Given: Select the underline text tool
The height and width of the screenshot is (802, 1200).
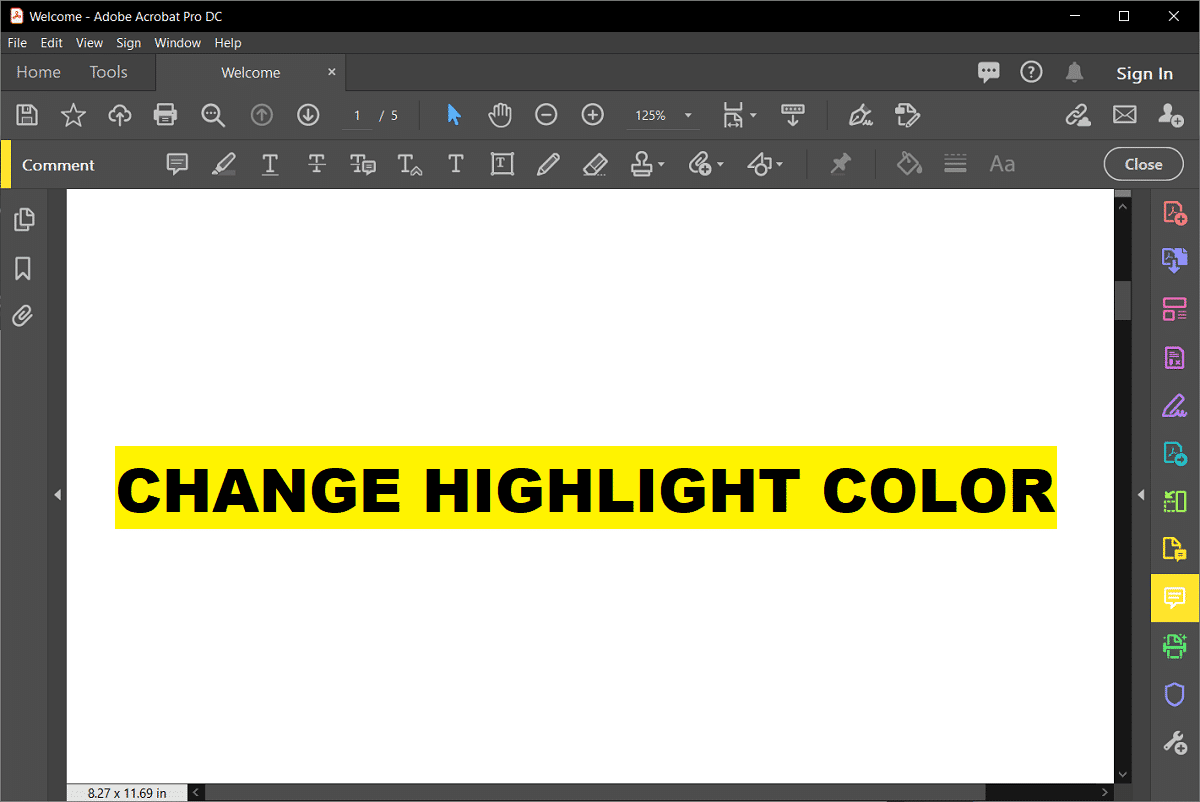Looking at the screenshot, I should pyautogui.click(x=269, y=163).
